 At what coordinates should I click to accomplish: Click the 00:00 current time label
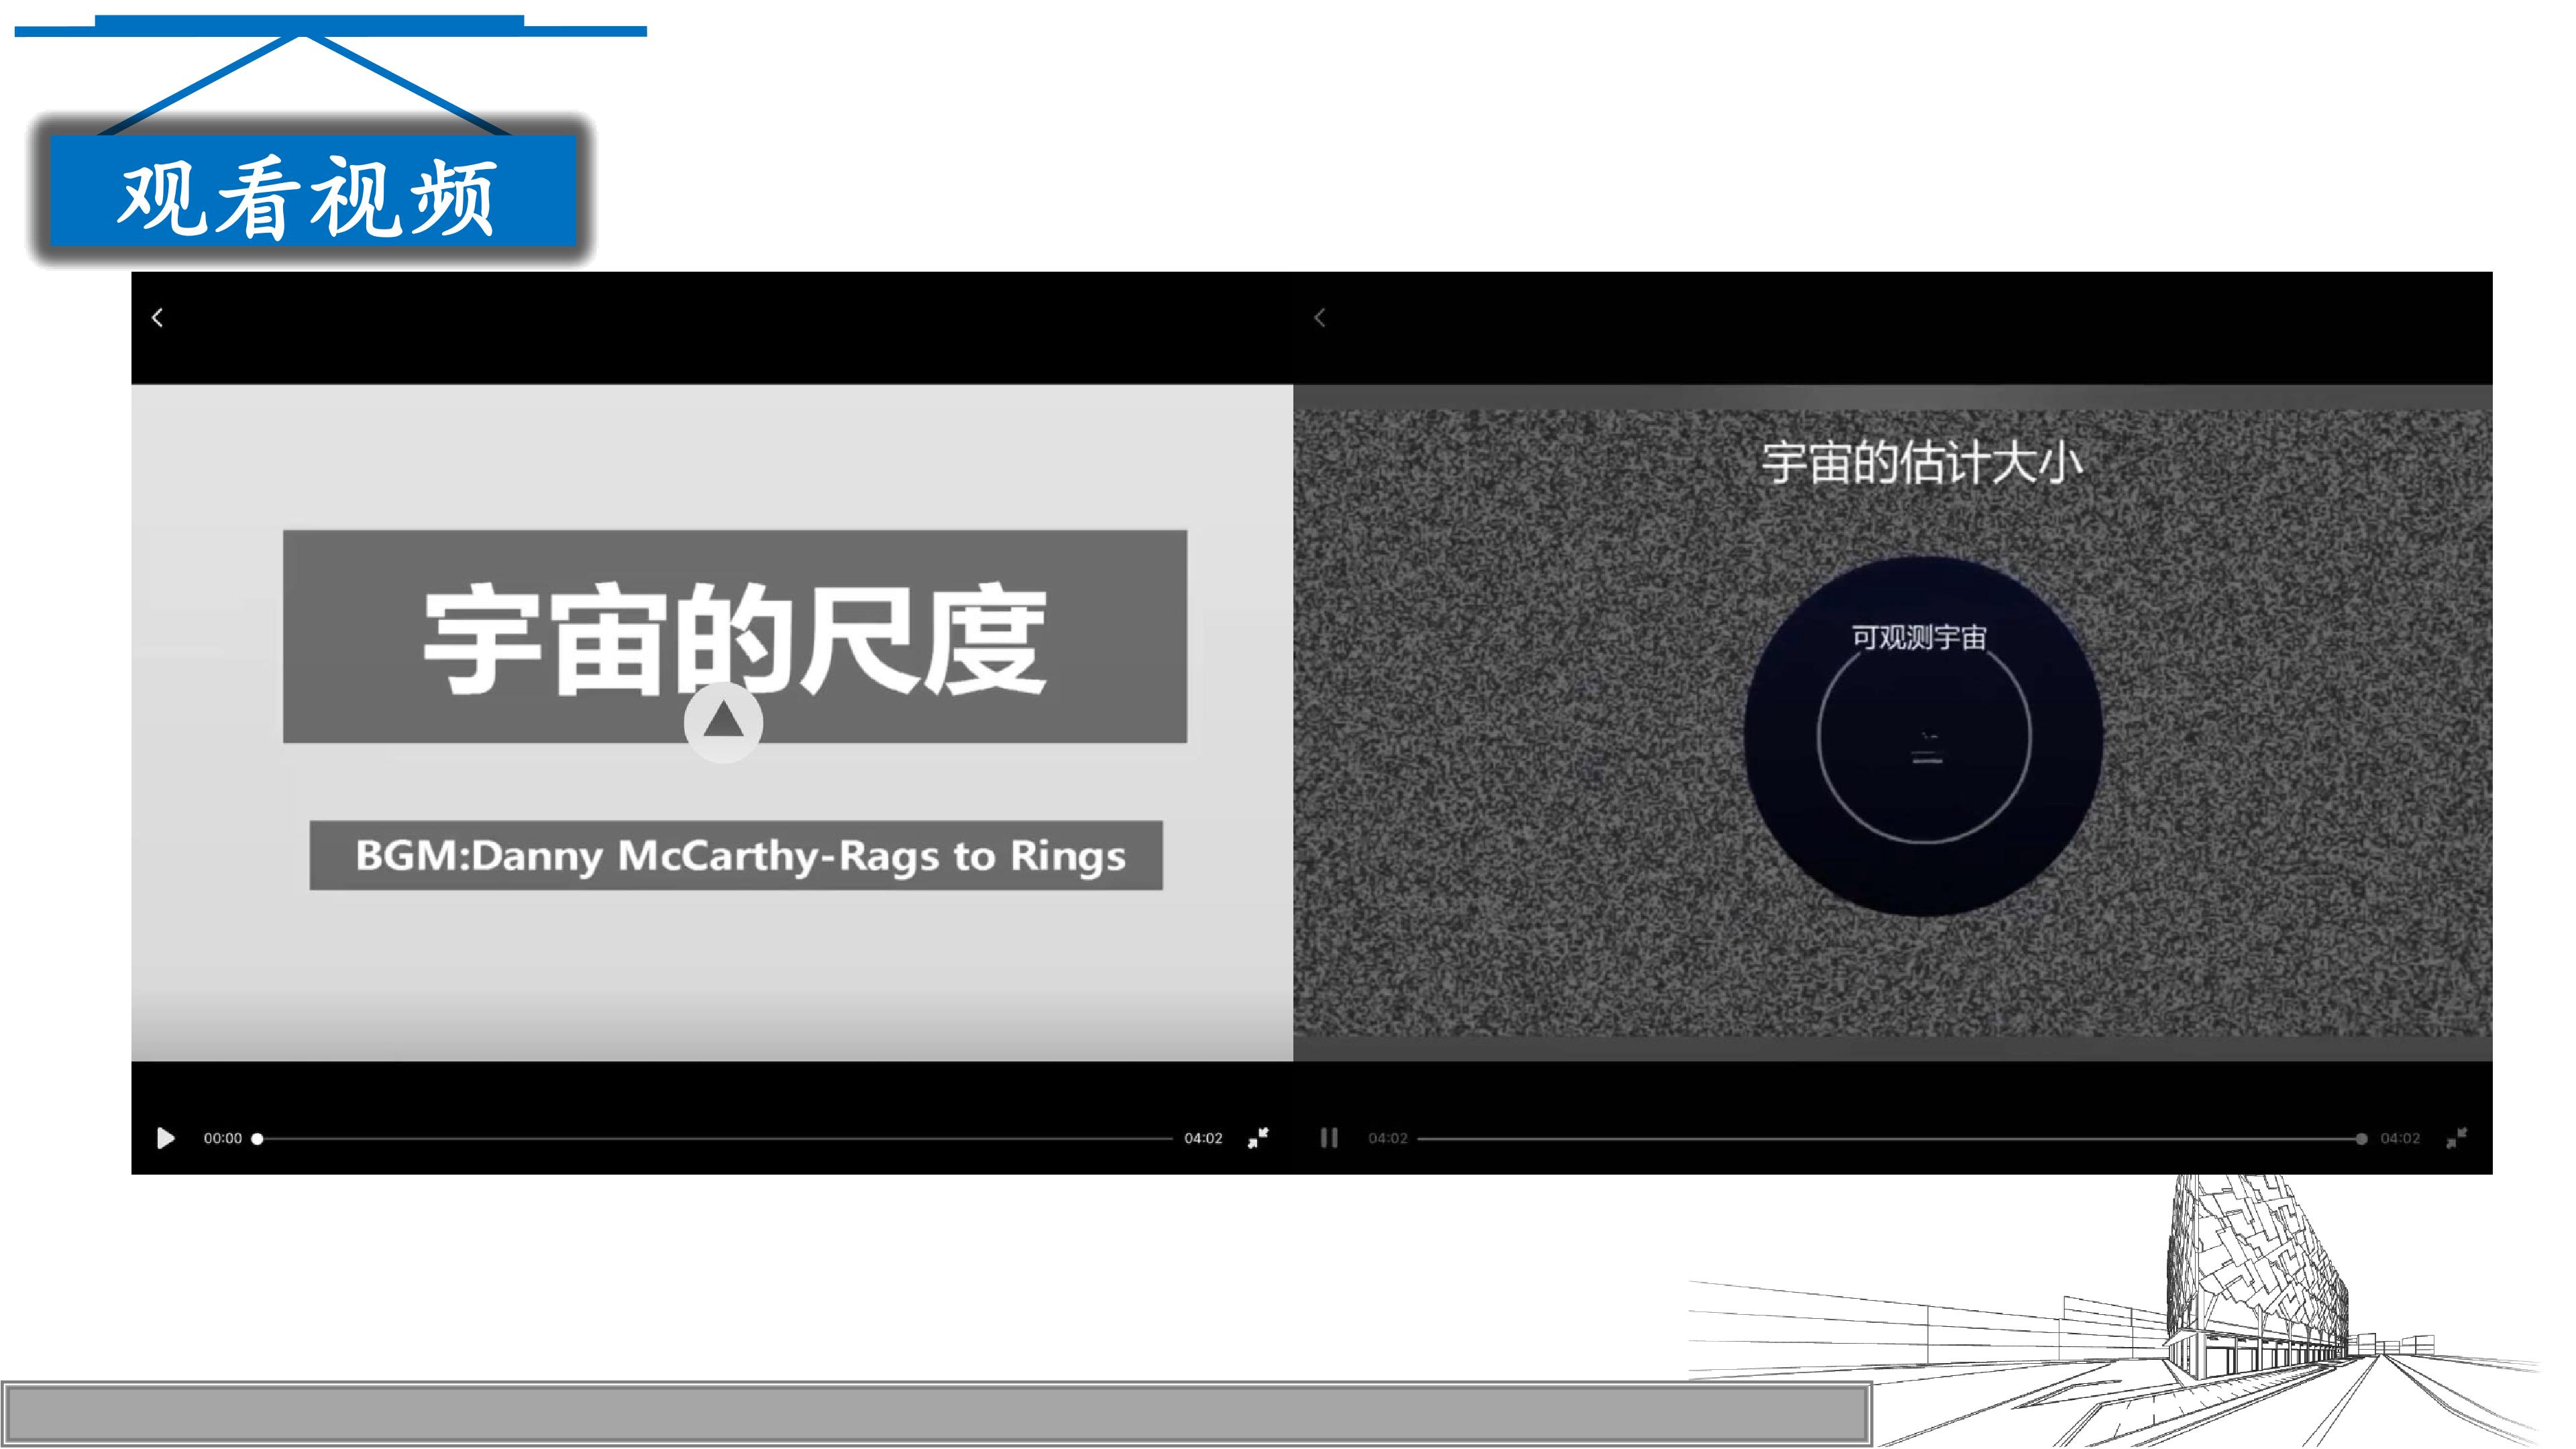pyautogui.click(x=223, y=1138)
